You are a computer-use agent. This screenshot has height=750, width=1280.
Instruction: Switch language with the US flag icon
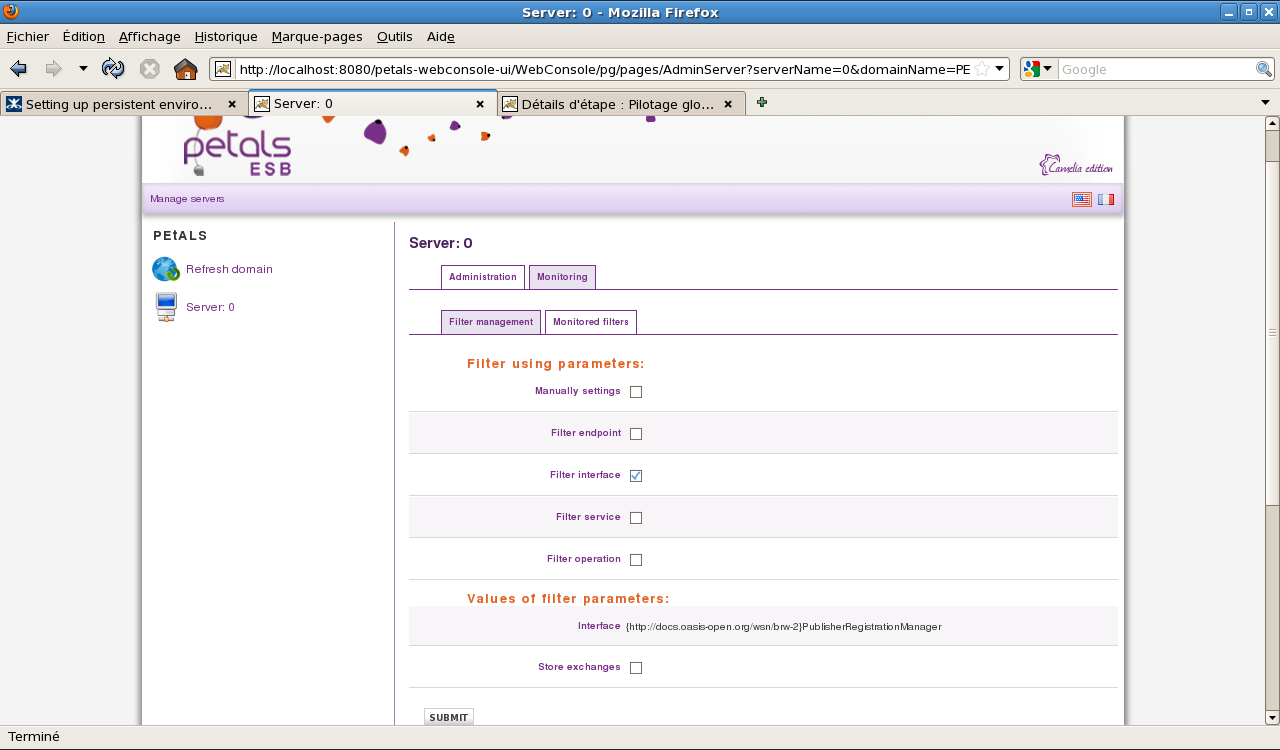tap(1081, 199)
